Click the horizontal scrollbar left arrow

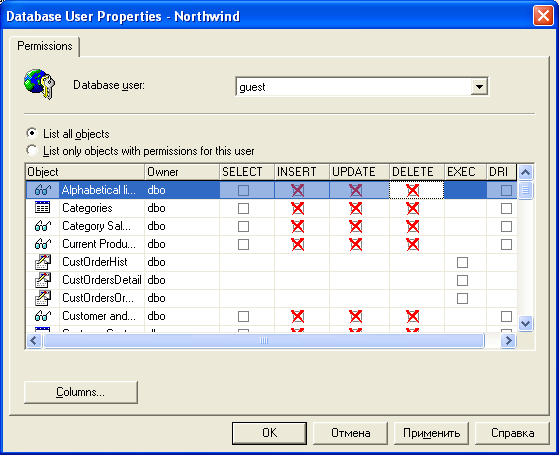(34, 341)
